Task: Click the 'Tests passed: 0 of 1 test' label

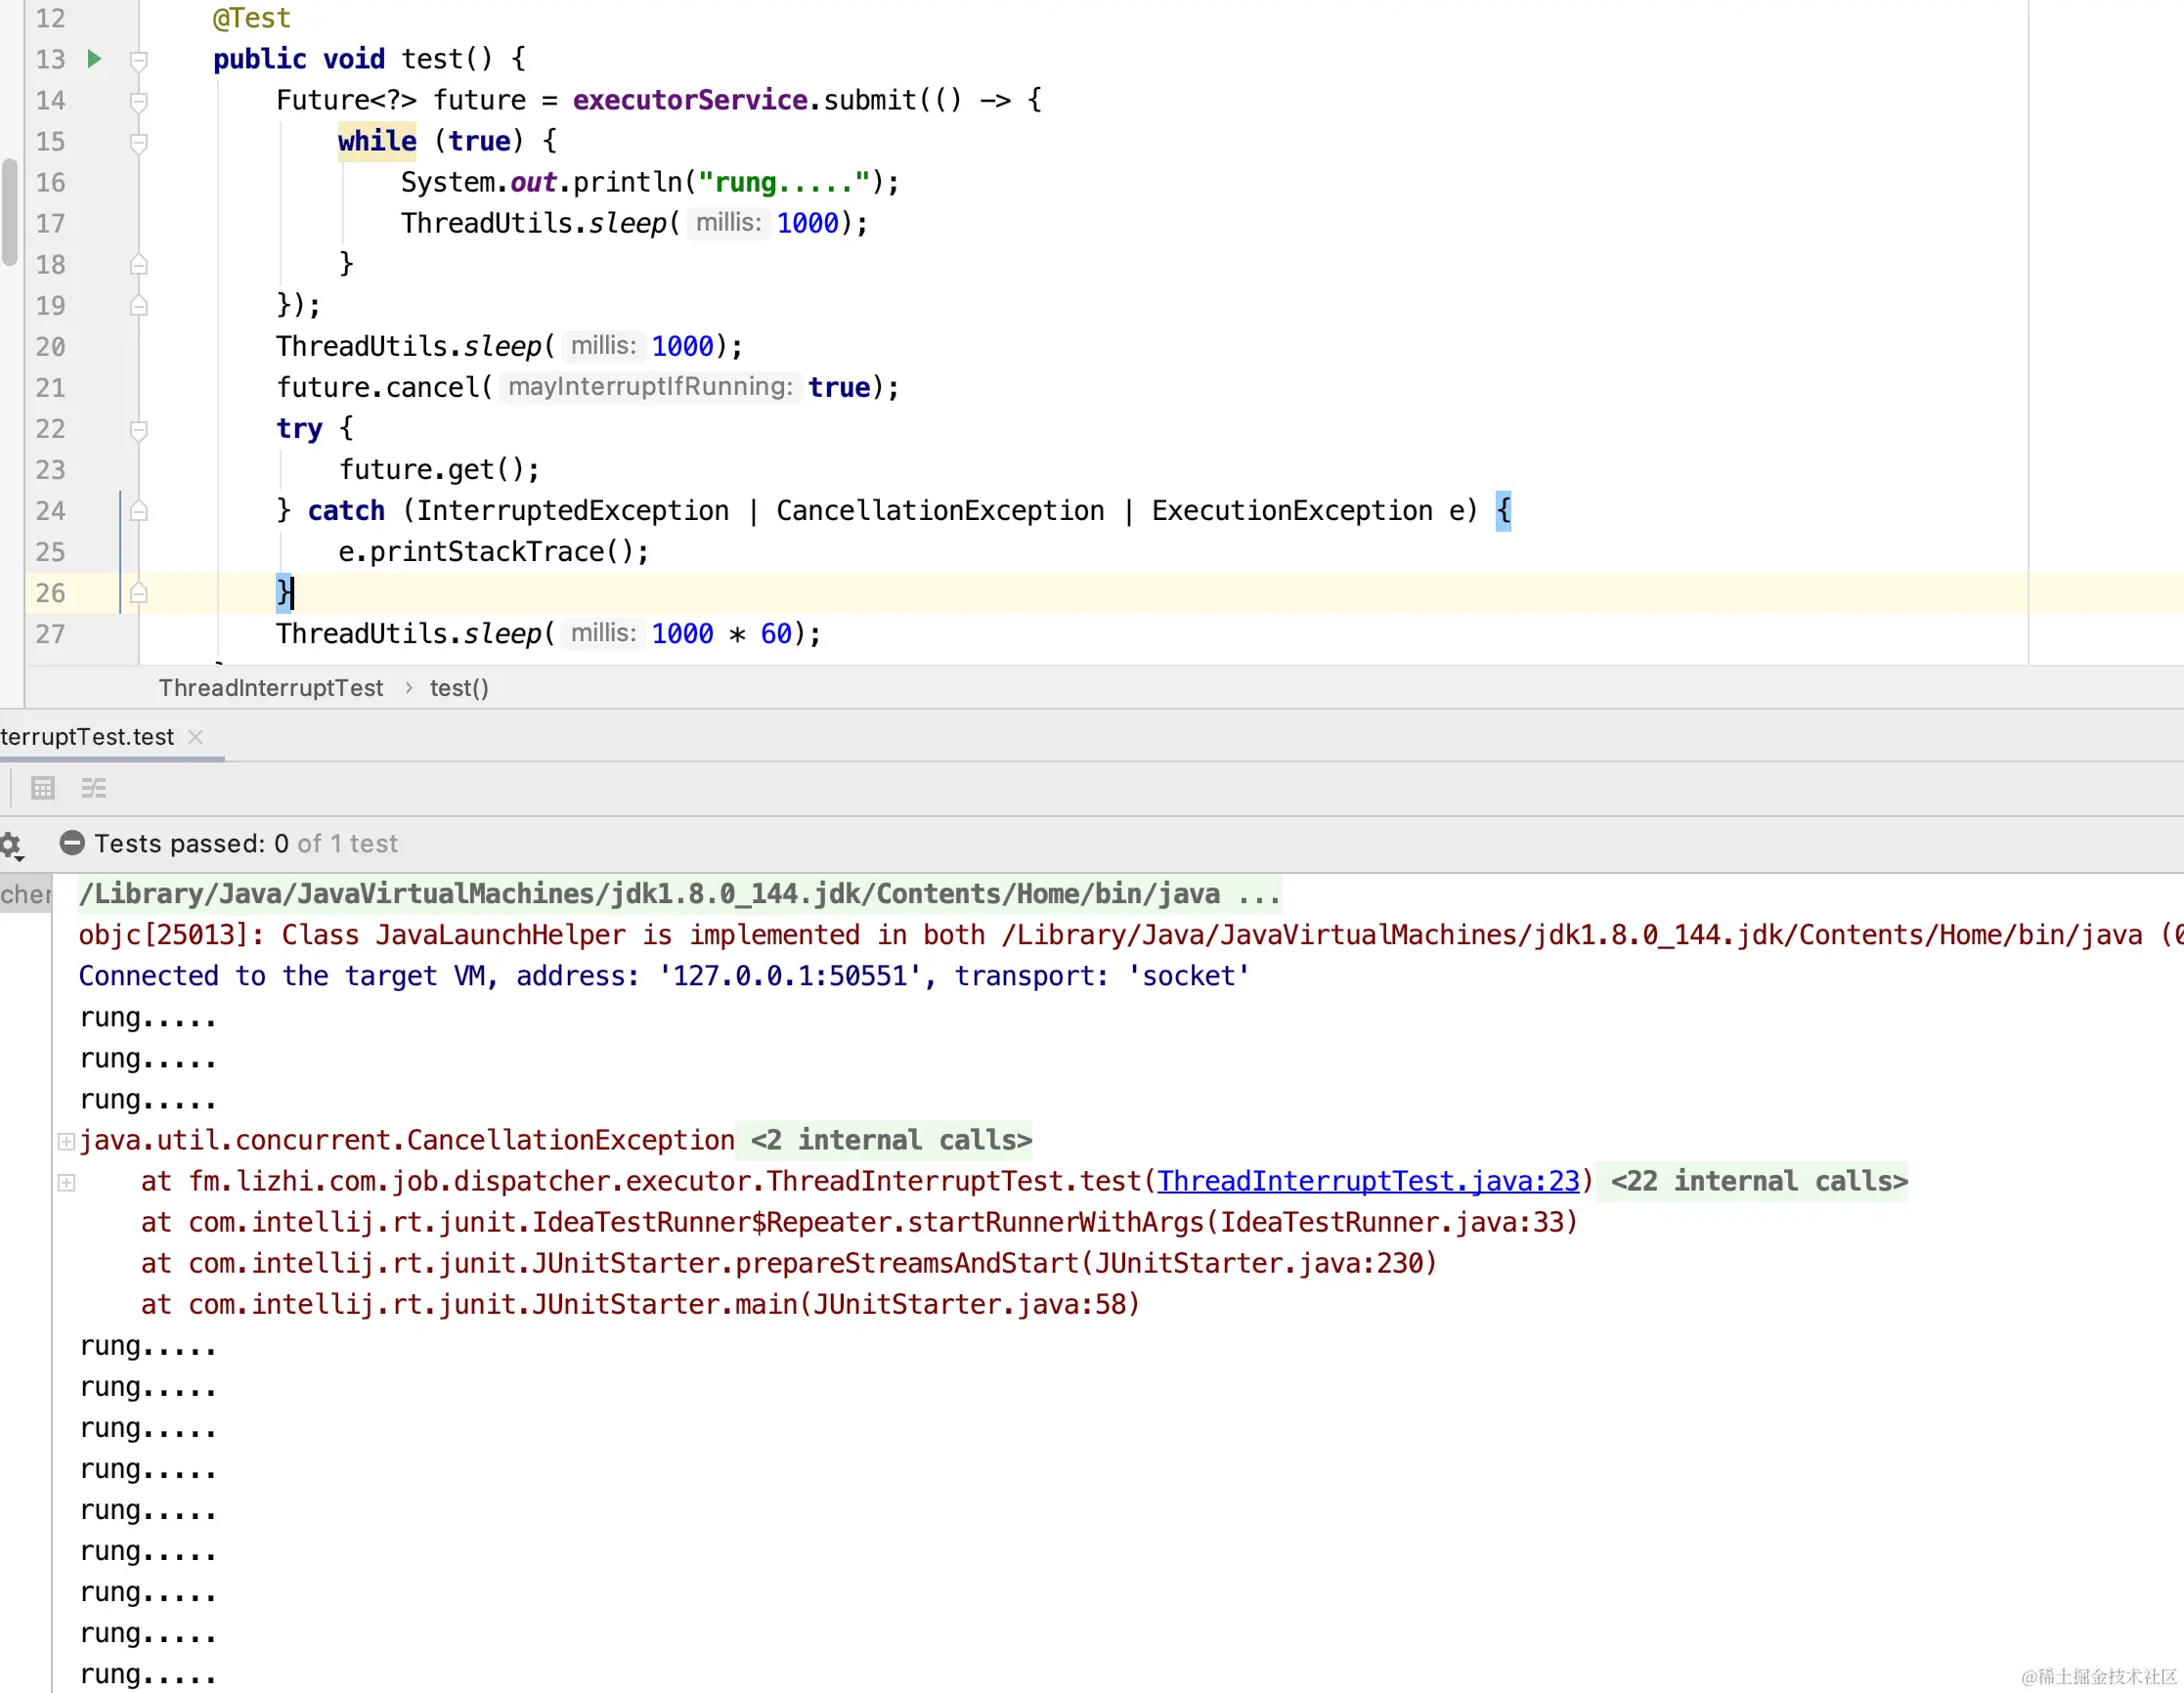Action: click(x=246, y=844)
